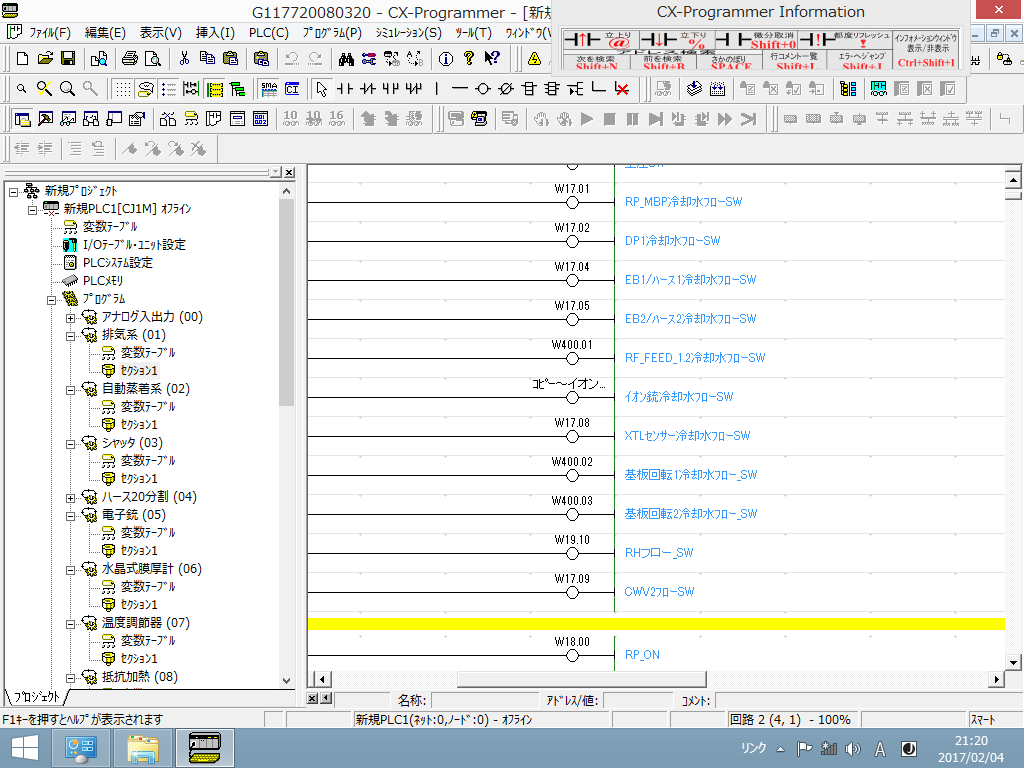Click the ladder editor horizontal scrollbar thumb
Viewport: 1024px width, 768px height.
581,680
